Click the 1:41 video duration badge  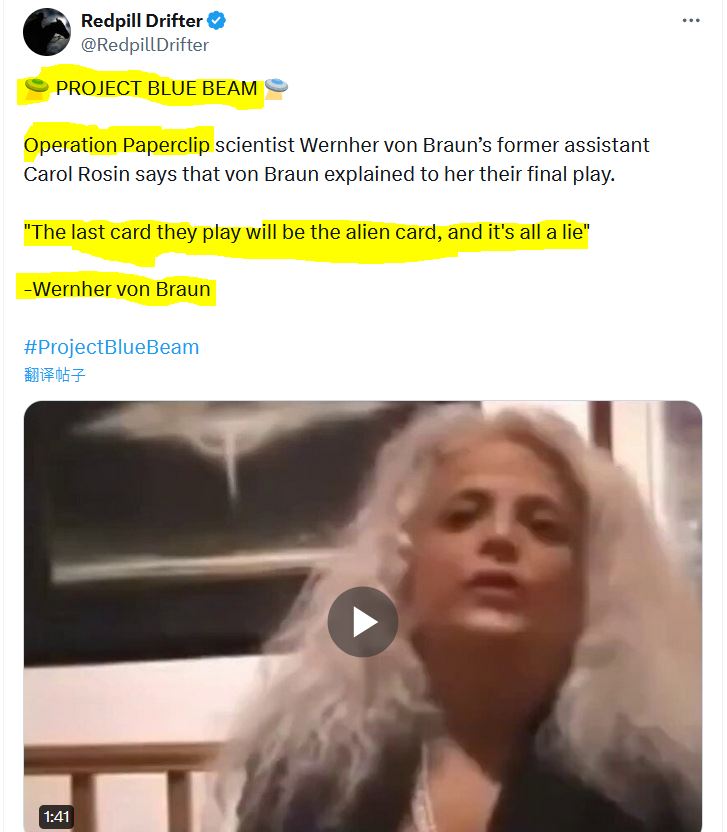click(x=56, y=816)
